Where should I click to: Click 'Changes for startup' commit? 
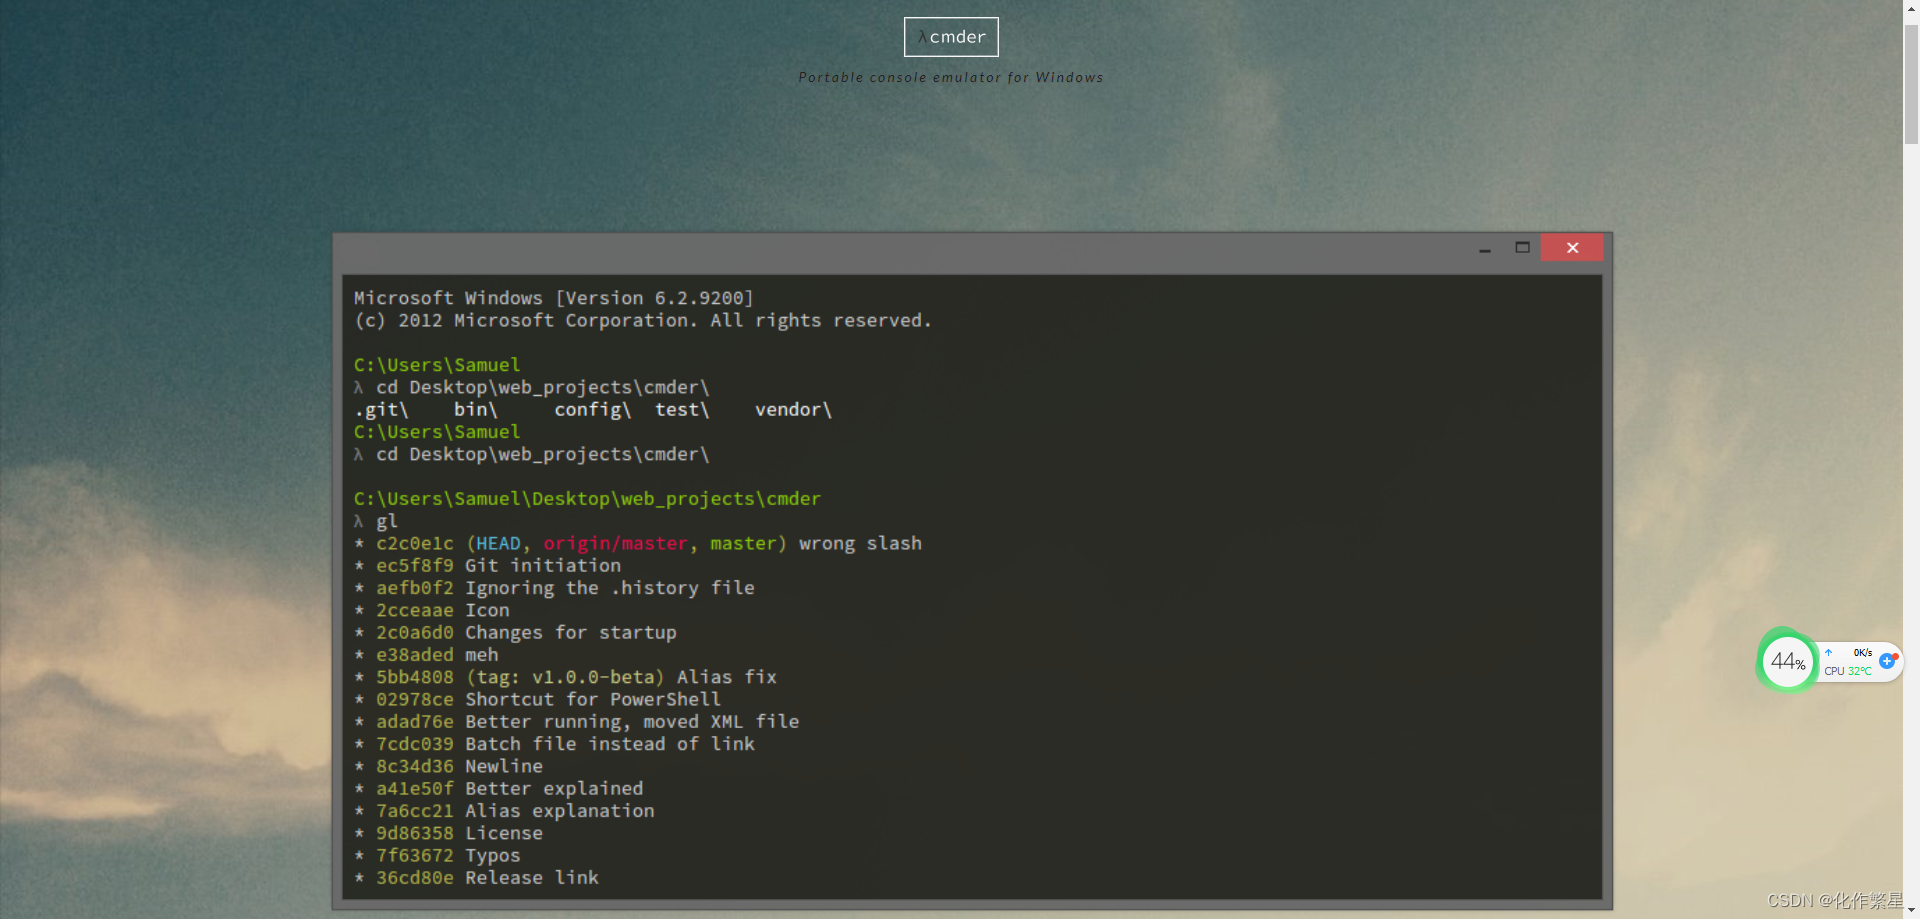tap(571, 633)
